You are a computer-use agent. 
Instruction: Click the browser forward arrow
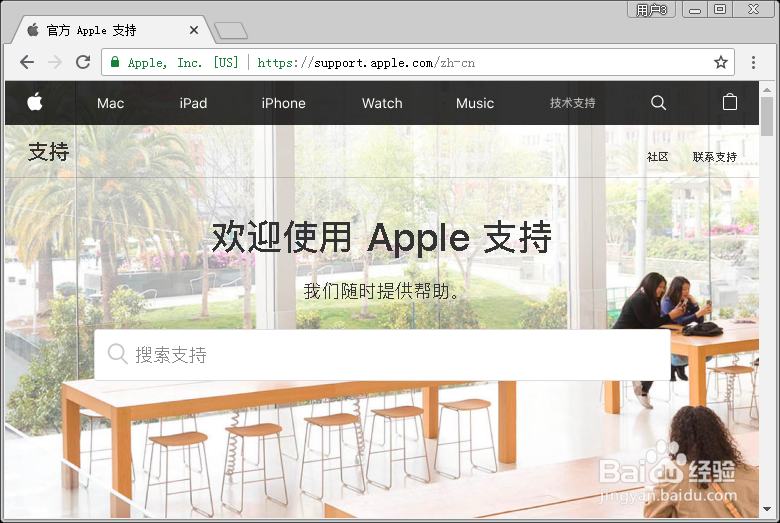click(x=55, y=62)
